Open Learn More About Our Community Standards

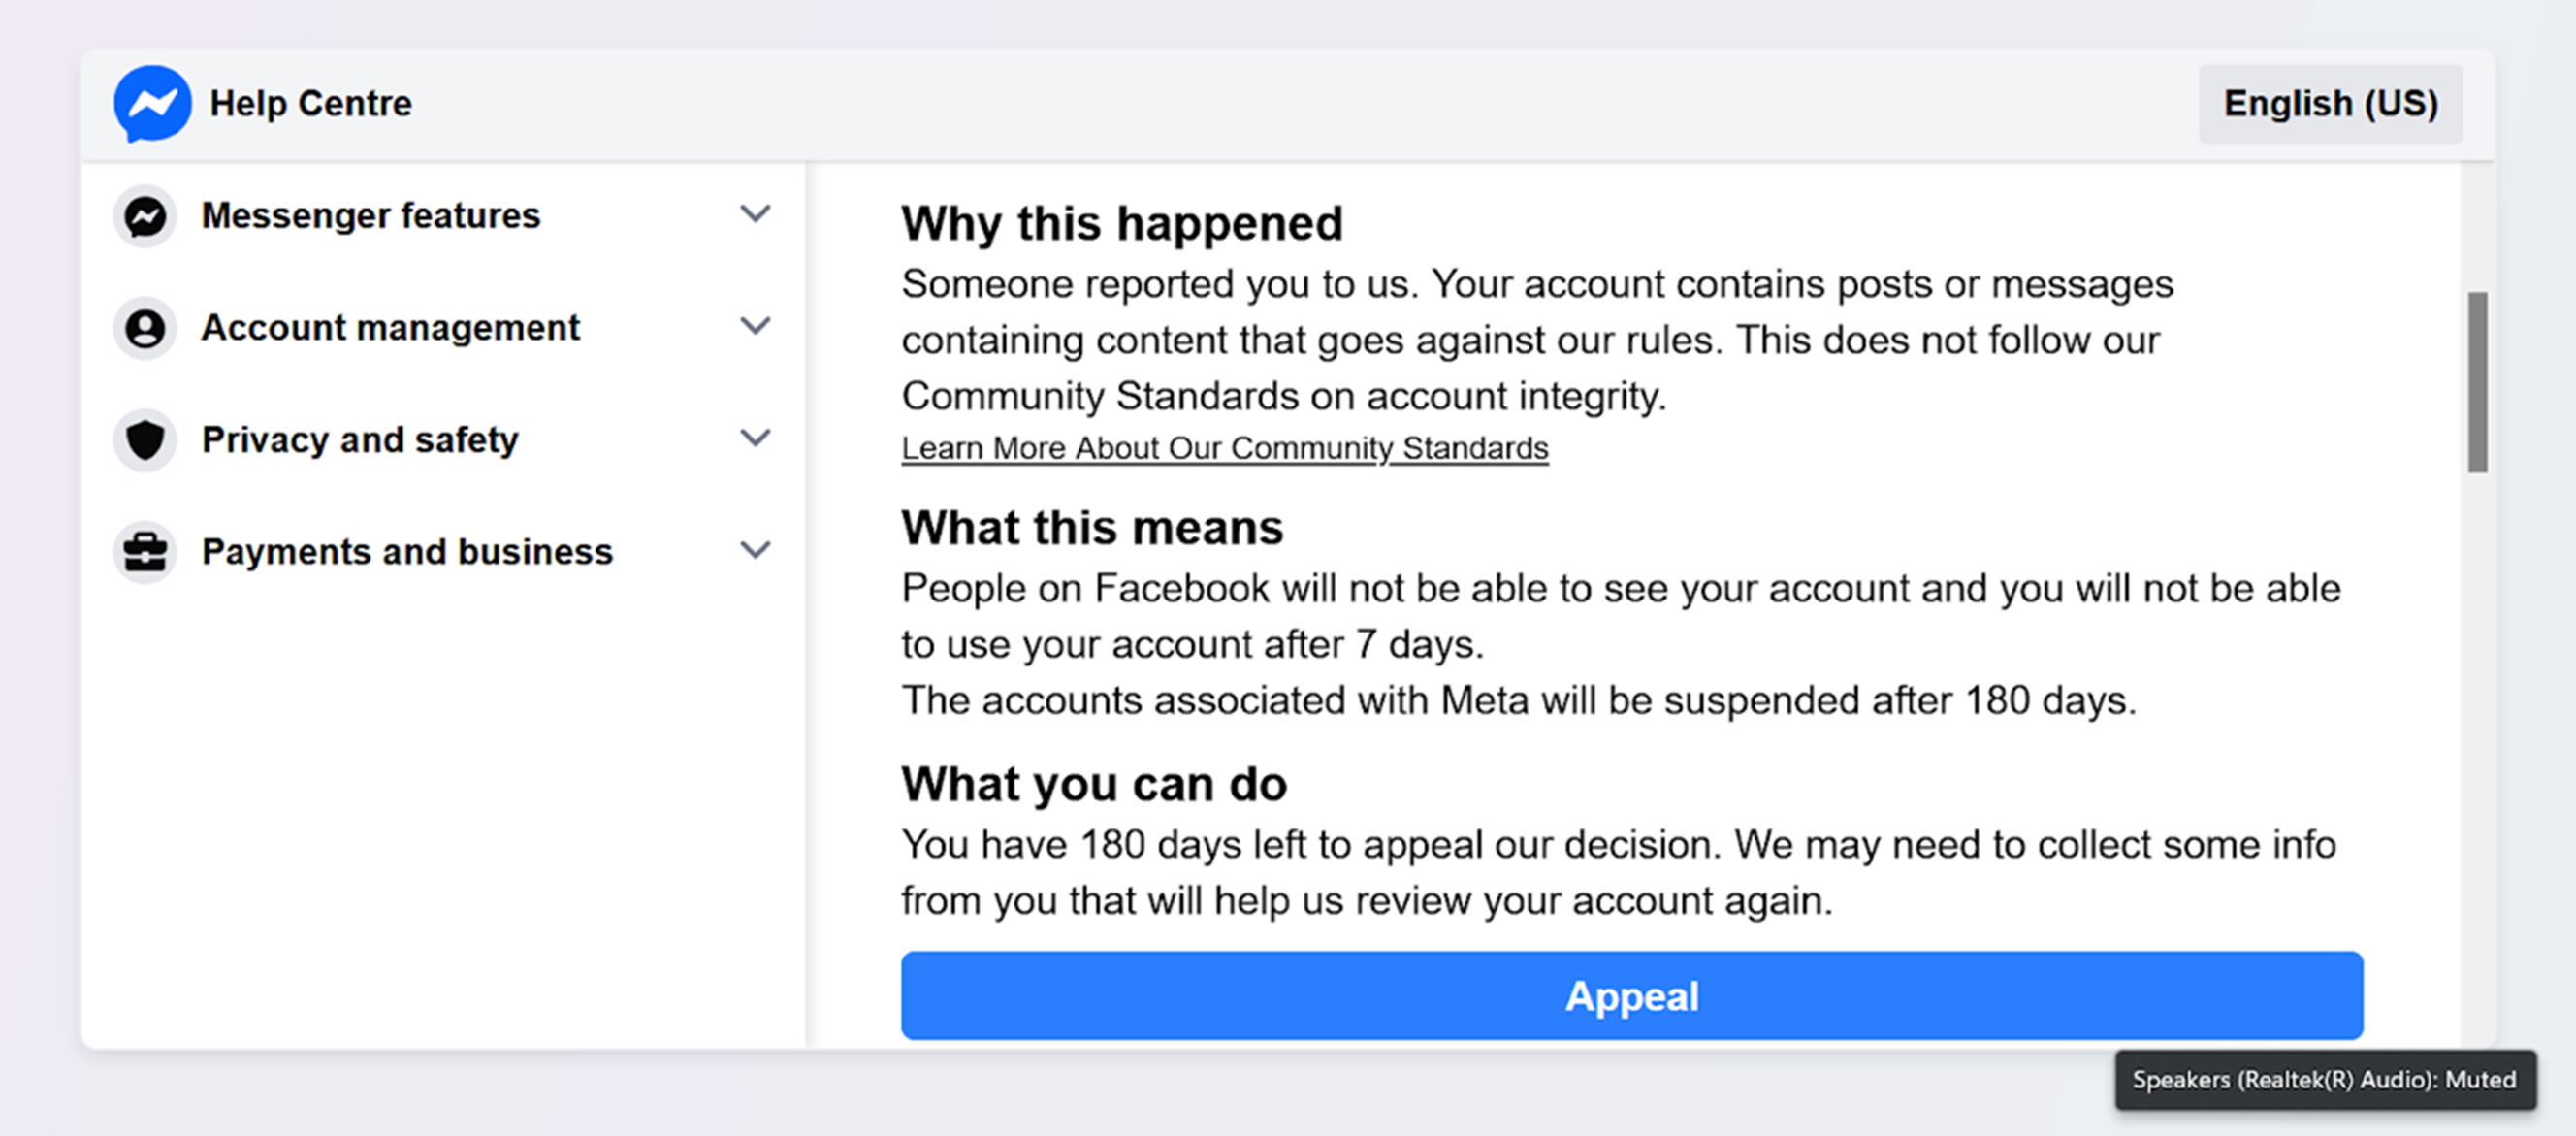[x=1224, y=448]
